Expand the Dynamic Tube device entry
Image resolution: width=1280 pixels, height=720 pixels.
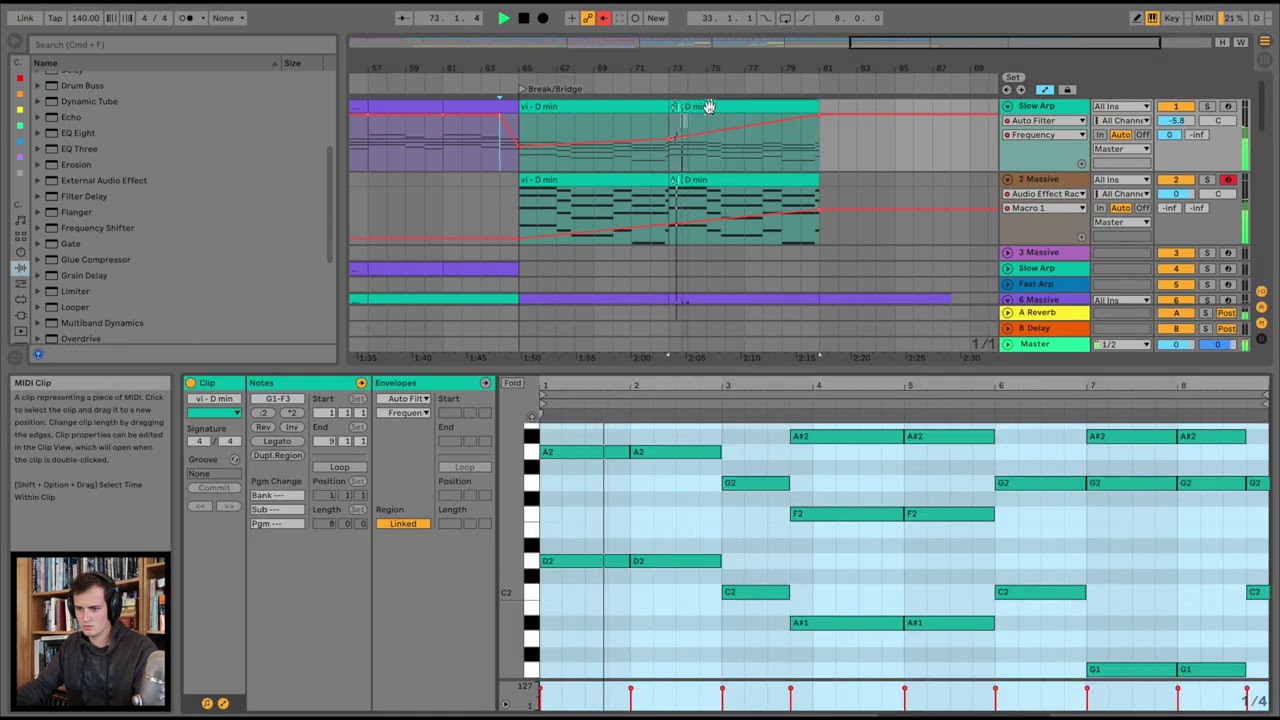[38, 101]
